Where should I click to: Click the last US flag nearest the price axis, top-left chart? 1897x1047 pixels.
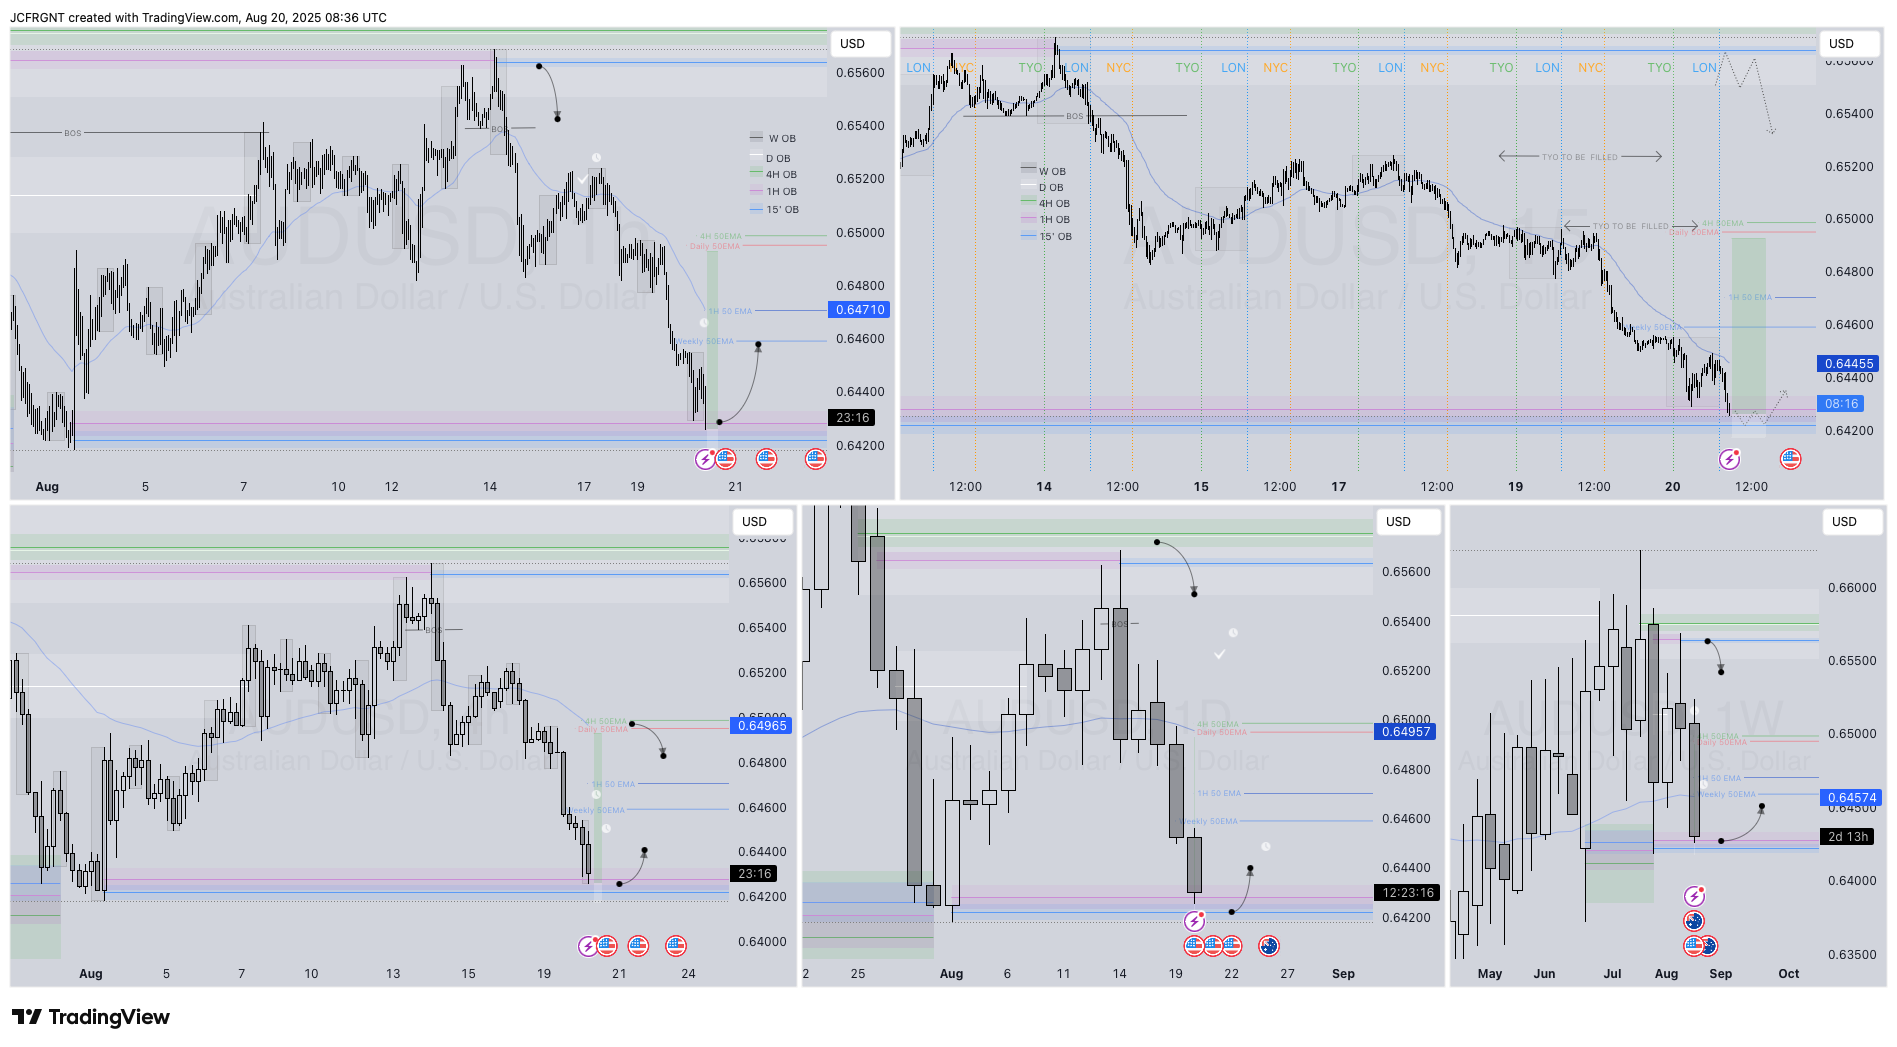[x=816, y=459]
